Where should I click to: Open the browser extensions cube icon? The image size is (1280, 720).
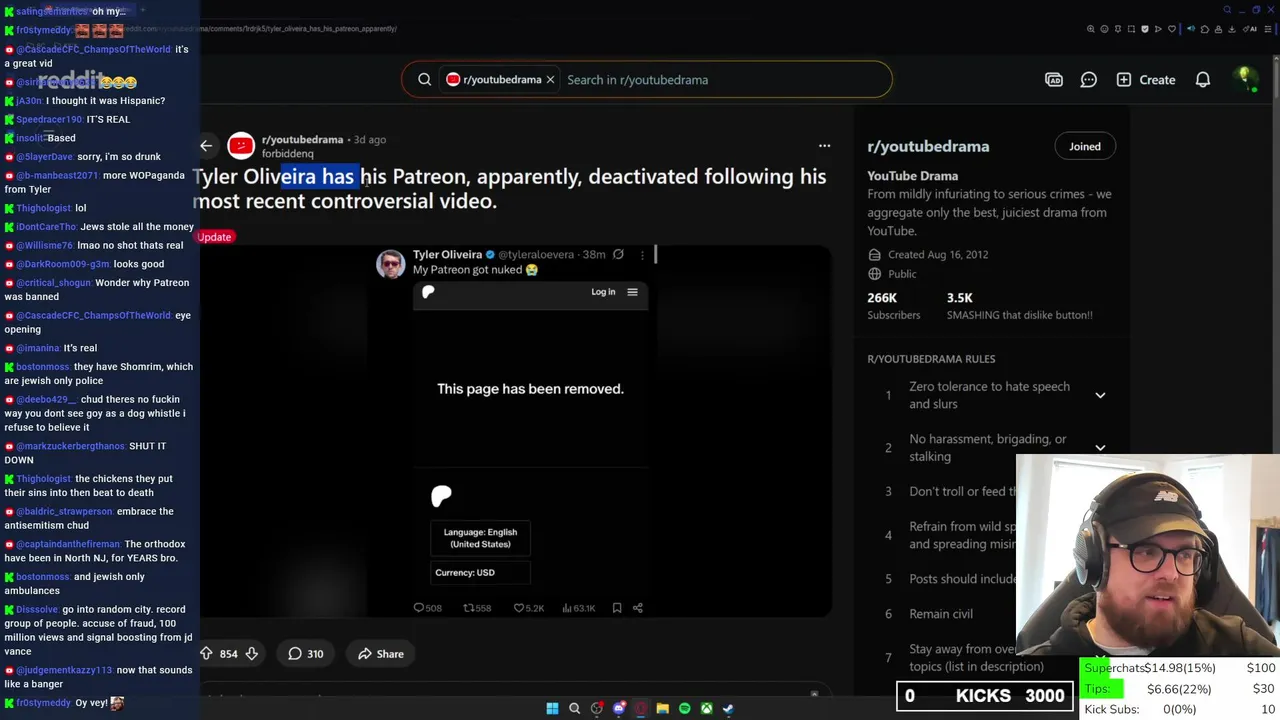(x=1205, y=29)
